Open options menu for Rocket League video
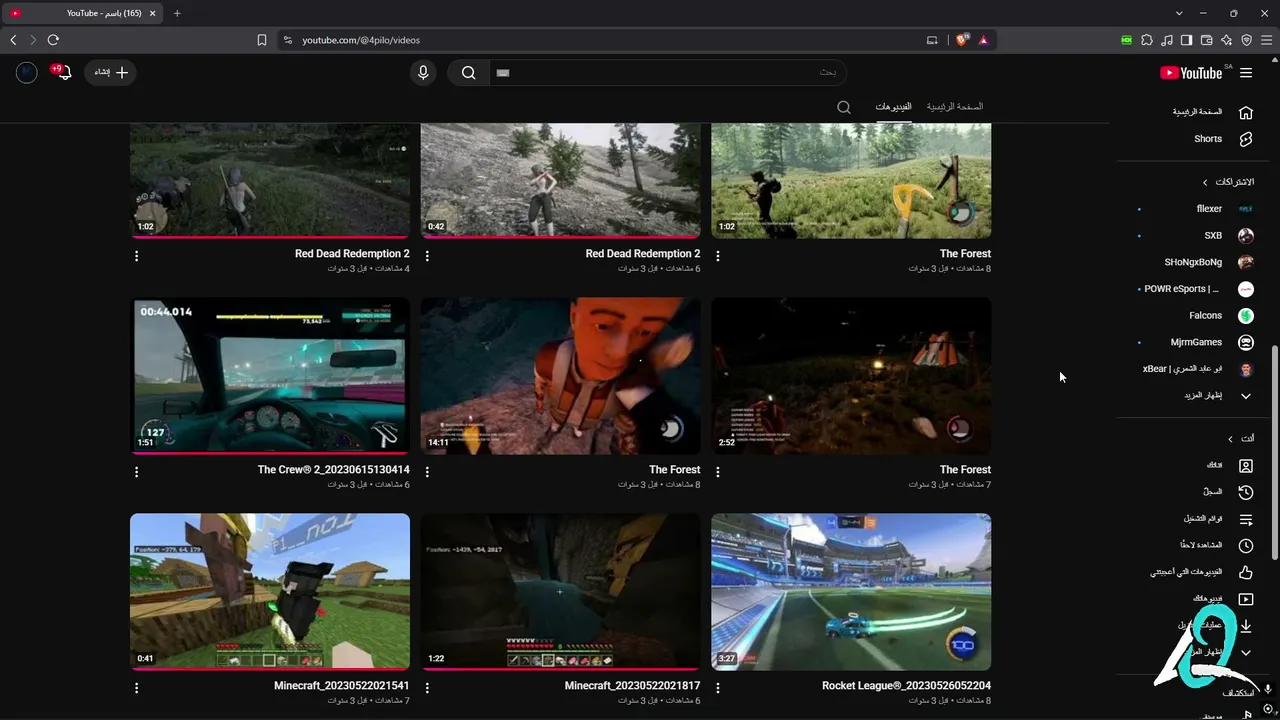Screen dimensions: 1280x720 (718, 688)
